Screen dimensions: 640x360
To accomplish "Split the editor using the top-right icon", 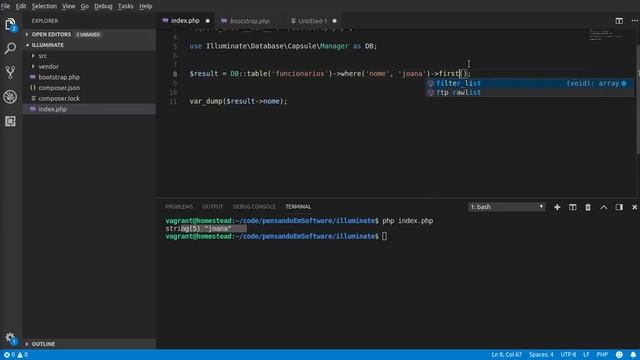I will 619,21.
